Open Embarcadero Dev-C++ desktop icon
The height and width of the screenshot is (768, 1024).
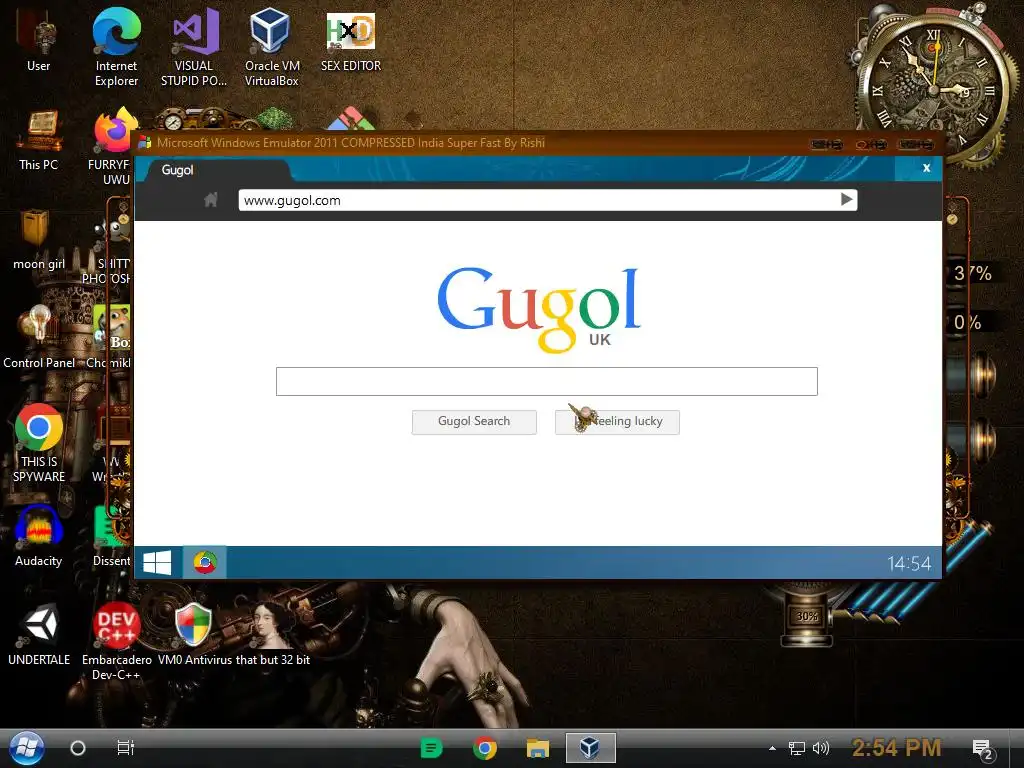116,640
